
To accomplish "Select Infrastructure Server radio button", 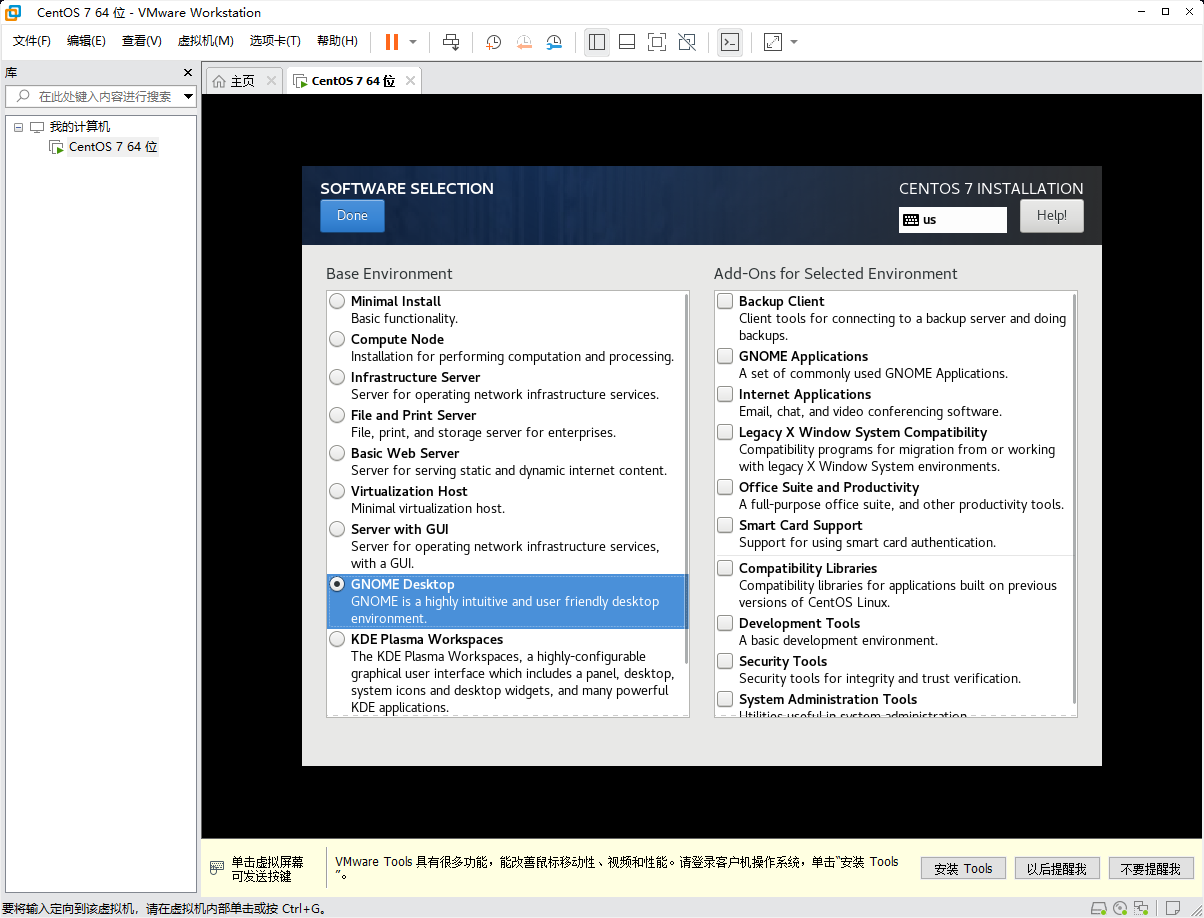I will [x=337, y=377].
